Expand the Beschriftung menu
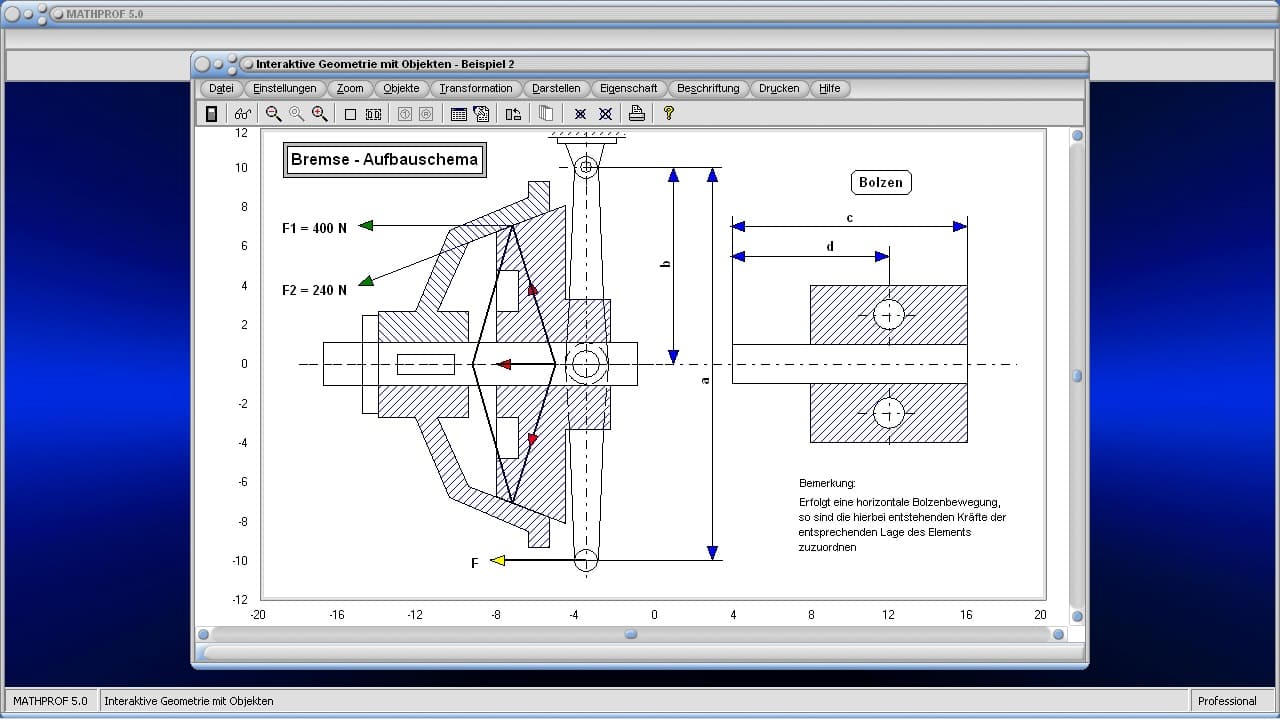Viewport: 1280px width, 720px height. [708, 88]
